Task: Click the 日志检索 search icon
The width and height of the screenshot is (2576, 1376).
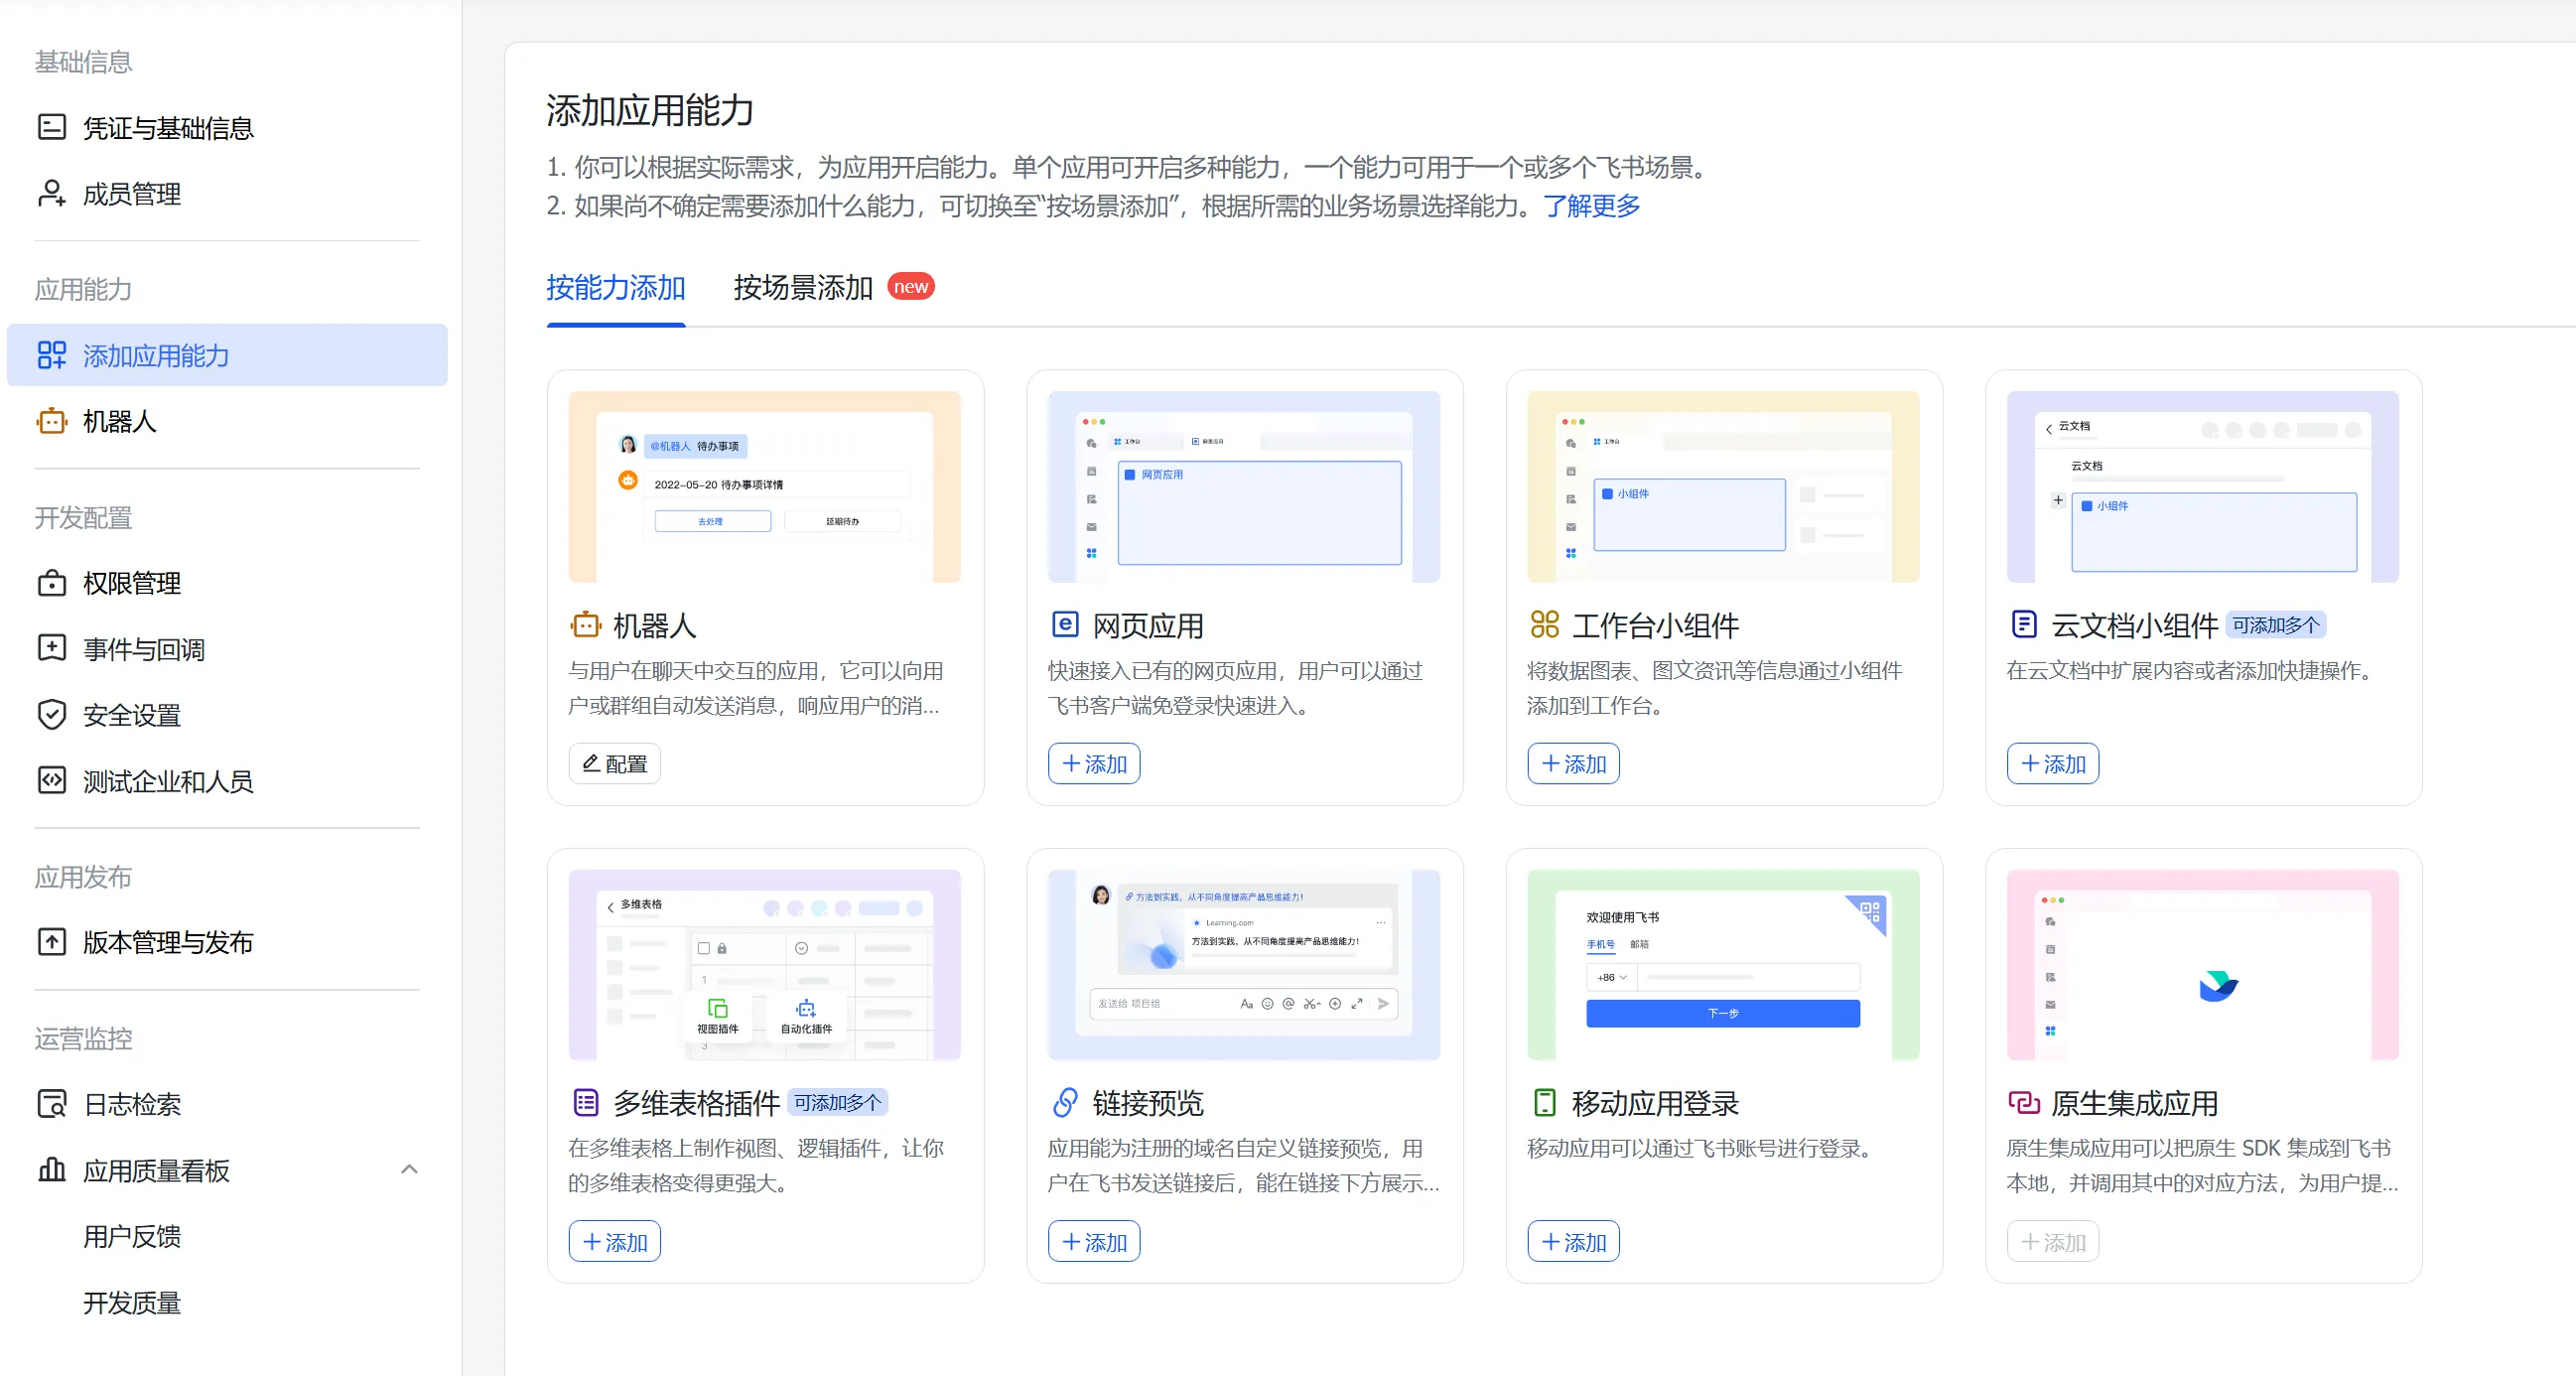Action: tap(51, 1104)
